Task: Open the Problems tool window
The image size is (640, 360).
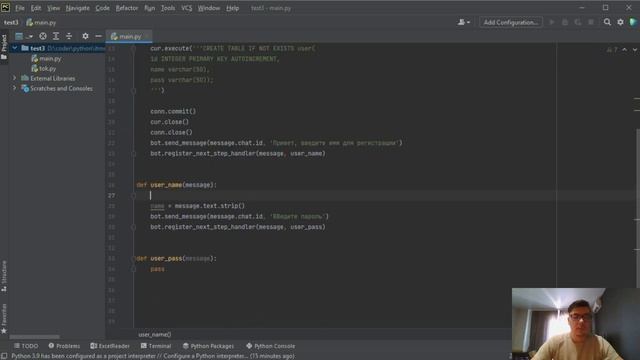Action: 64,346
